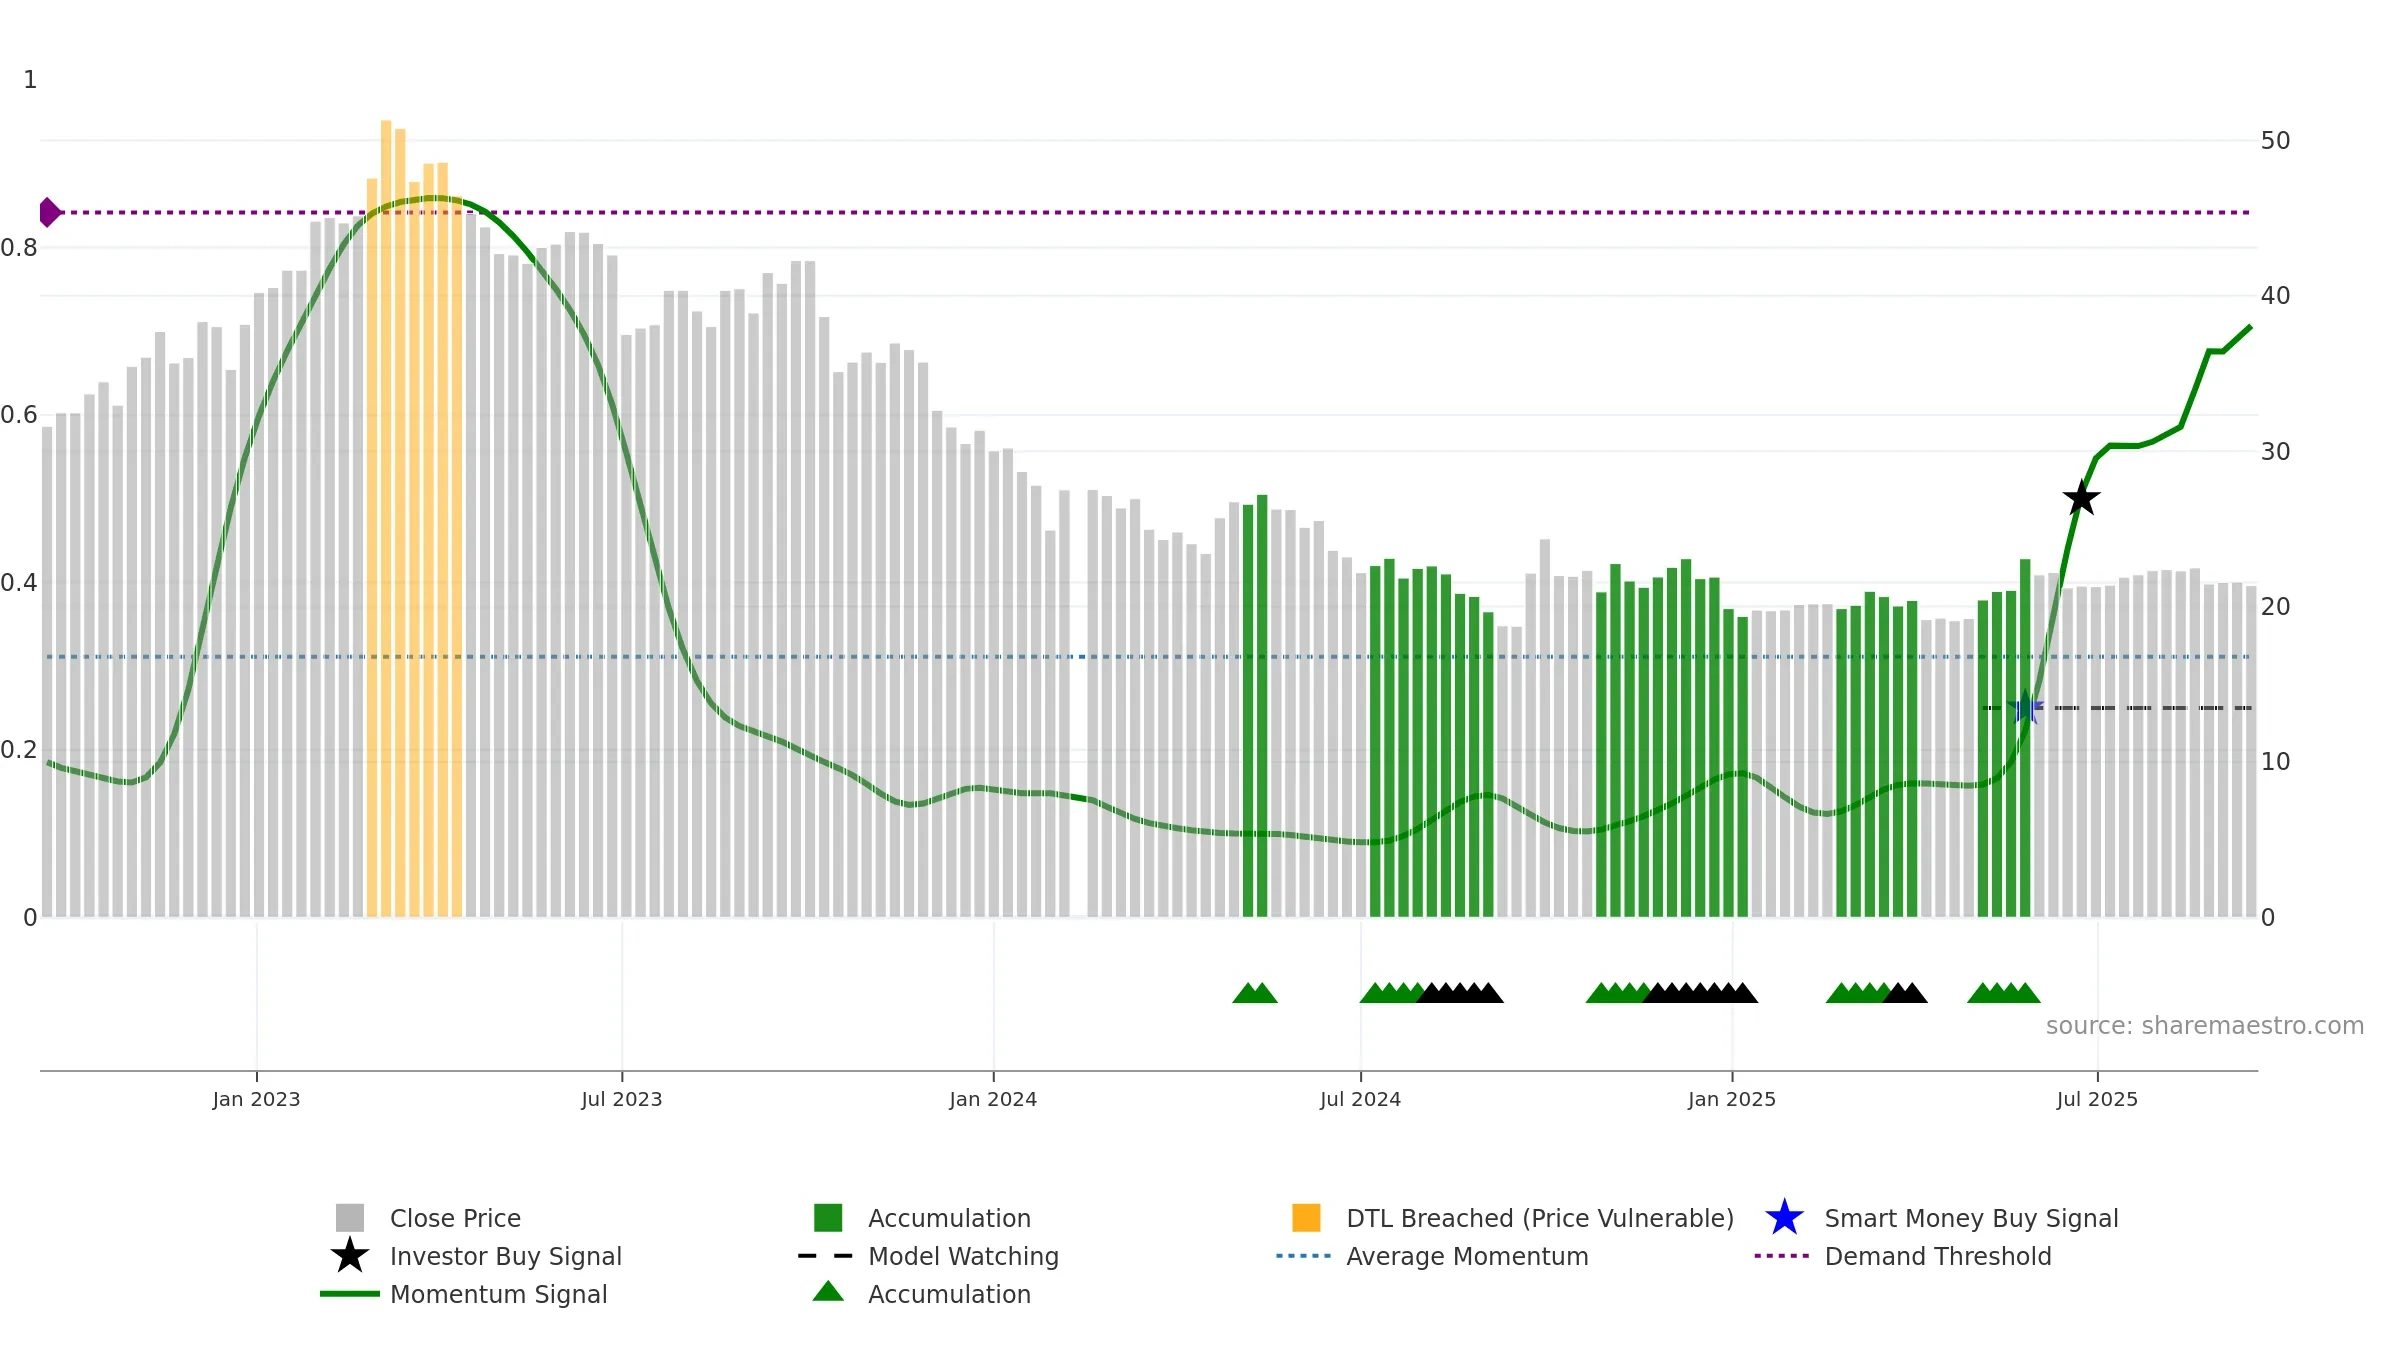
Task: Click the Jul 2024 axis label
Action: 1360,1100
